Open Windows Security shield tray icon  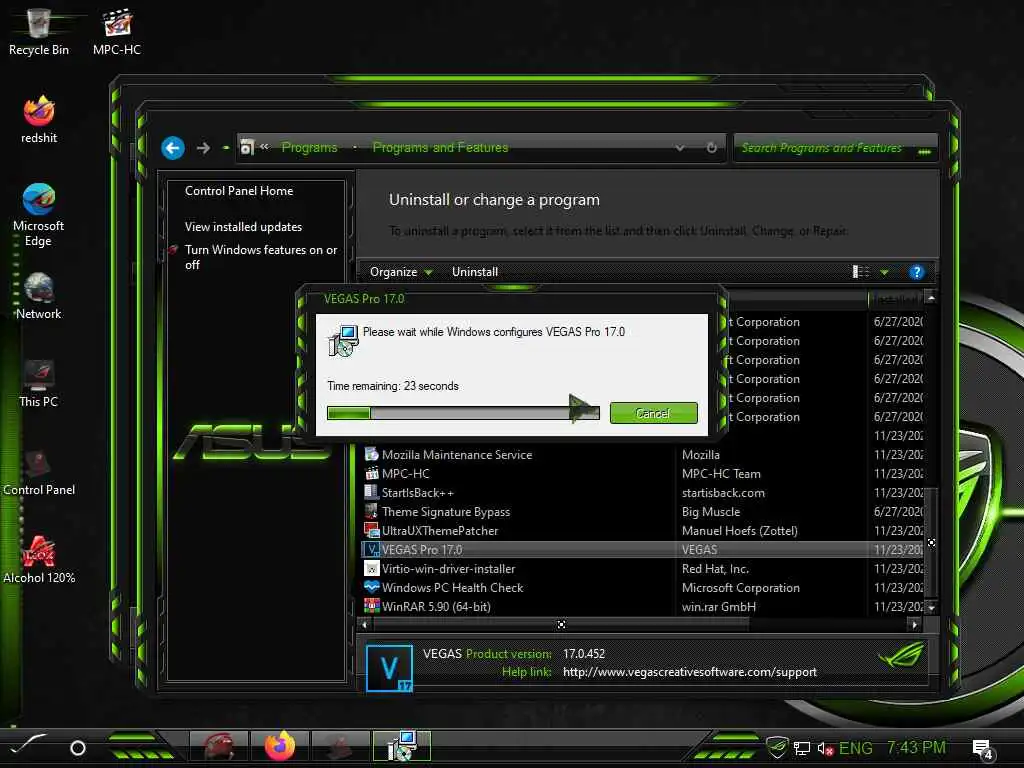[x=777, y=746]
